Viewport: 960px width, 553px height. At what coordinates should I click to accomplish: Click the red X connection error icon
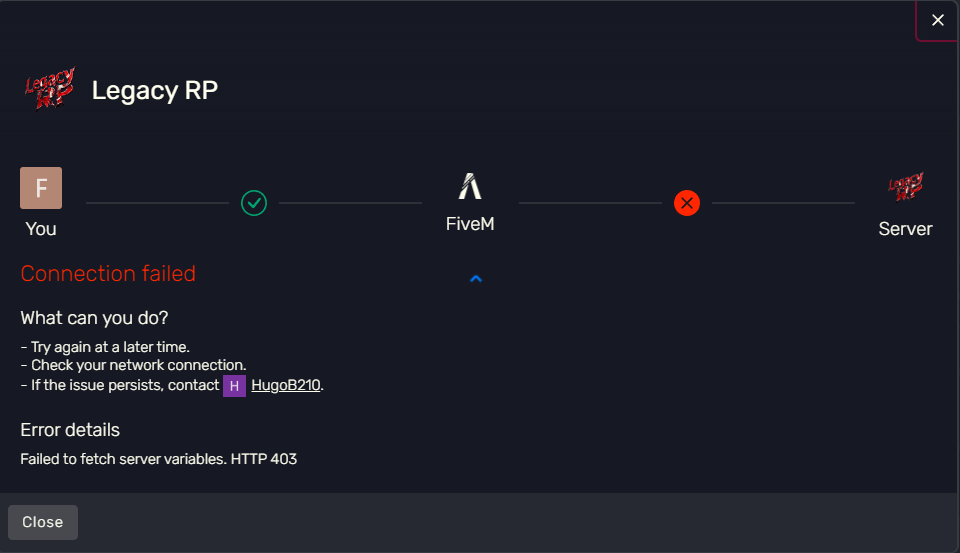686,203
